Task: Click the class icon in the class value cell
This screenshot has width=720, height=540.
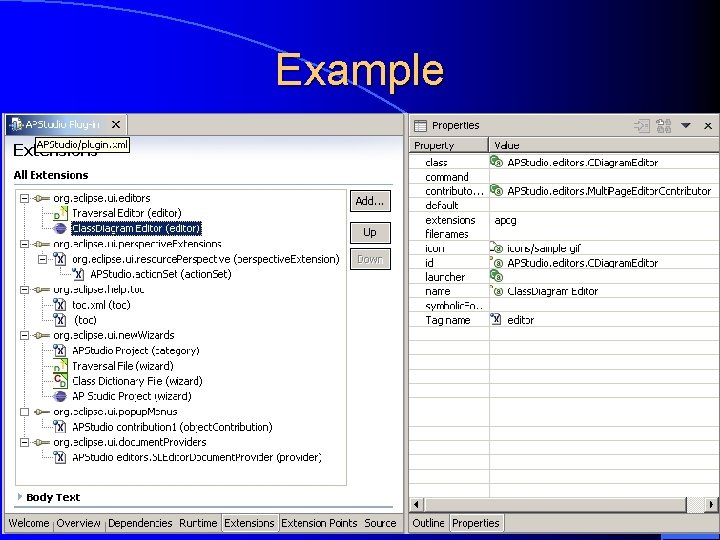Action: 496,162
